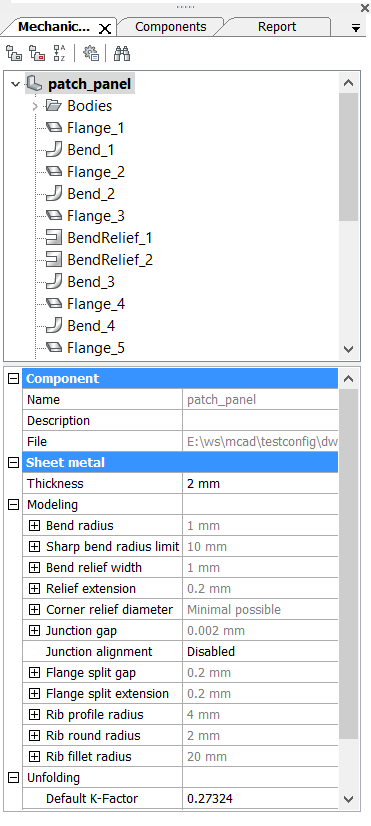Click the first tree grouping toolbar icon
The width and height of the screenshot is (371, 826).
[14, 53]
